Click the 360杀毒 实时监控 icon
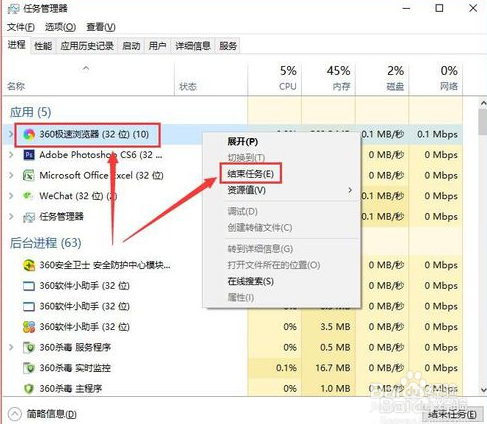The height and width of the screenshot is (424, 487). [x=29, y=368]
